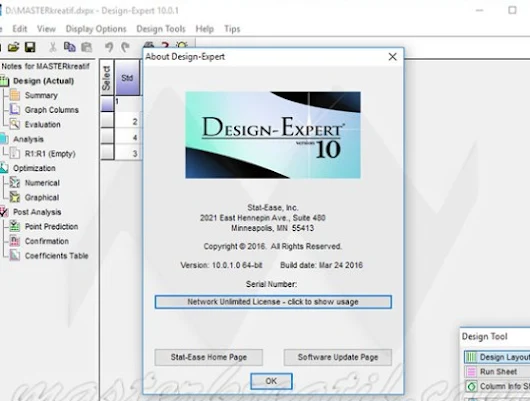Open the Display Options menu

tap(96, 29)
